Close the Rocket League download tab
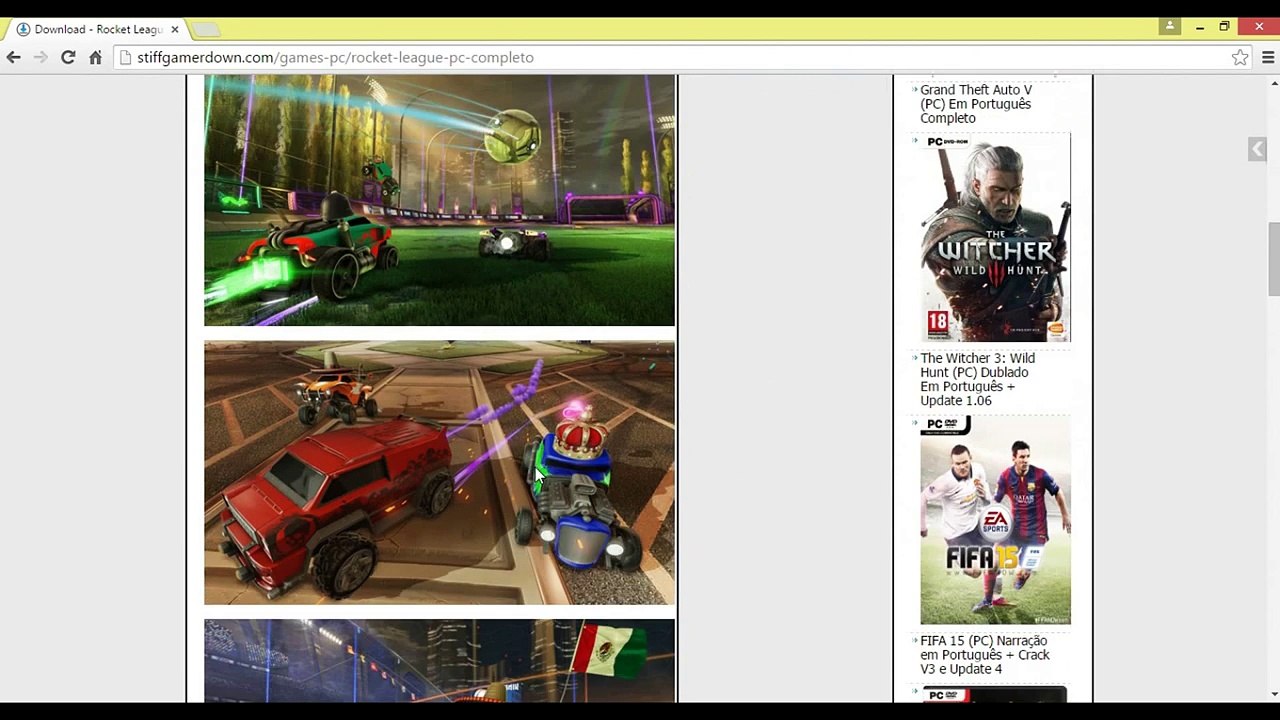The width and height of the screenshot is (1280, 720). pos(174,30)
